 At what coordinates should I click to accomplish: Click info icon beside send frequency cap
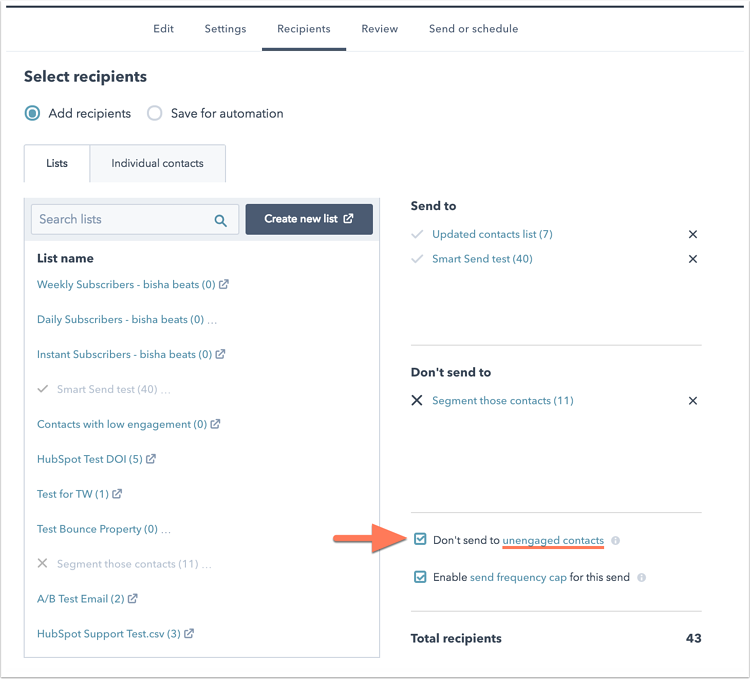641,578
